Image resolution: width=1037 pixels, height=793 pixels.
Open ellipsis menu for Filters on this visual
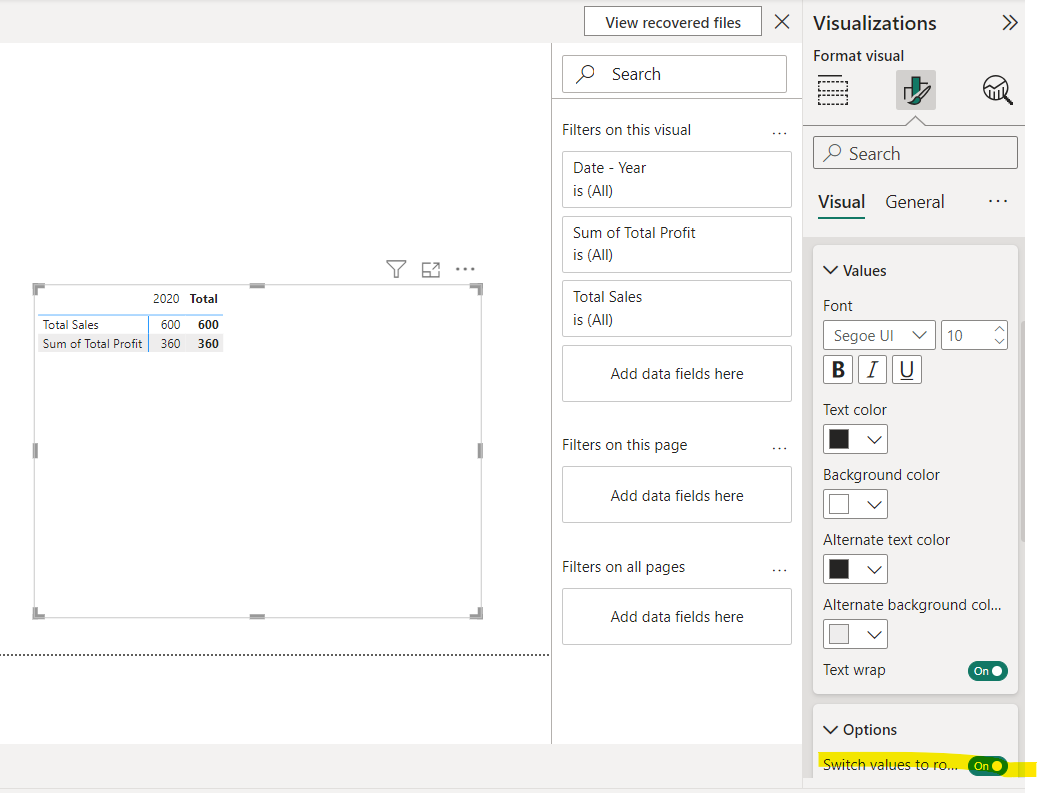pos(780,133)
